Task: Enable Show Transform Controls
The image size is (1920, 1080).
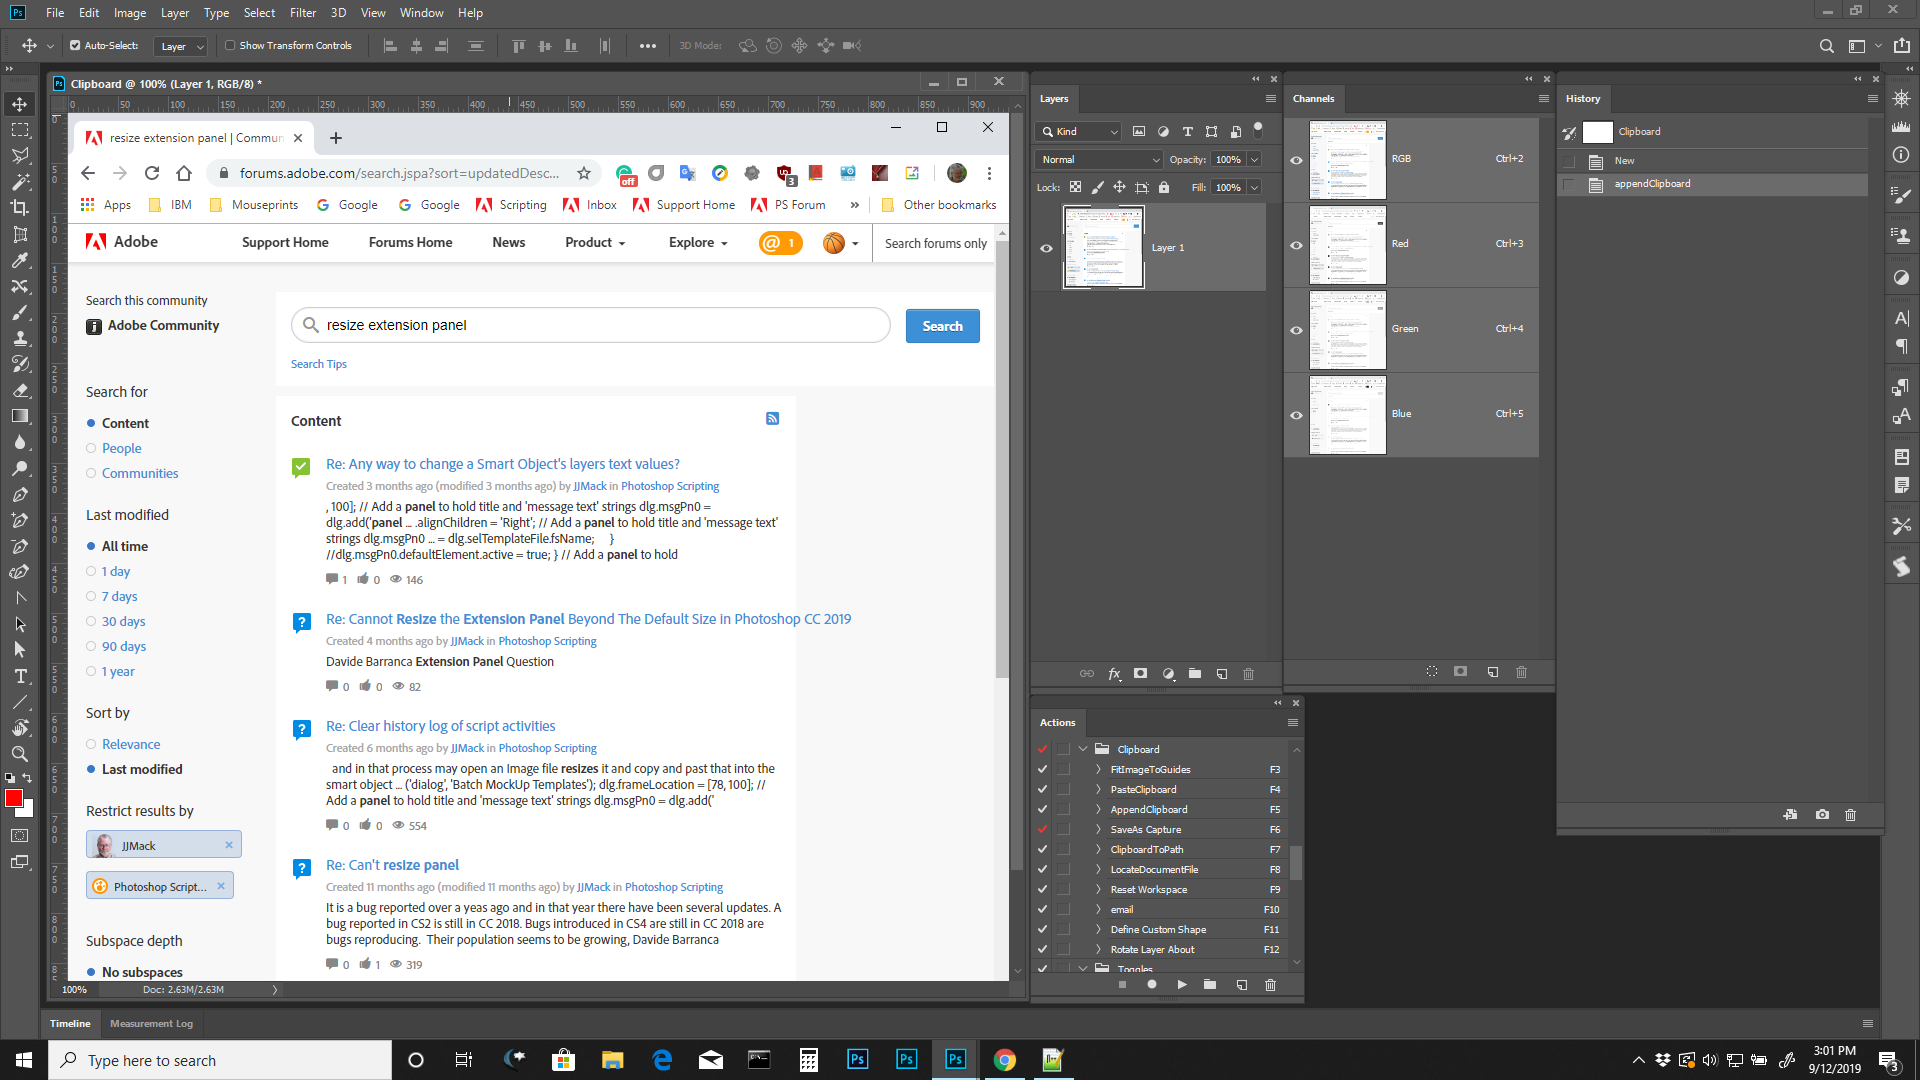Action: (229, 45)
